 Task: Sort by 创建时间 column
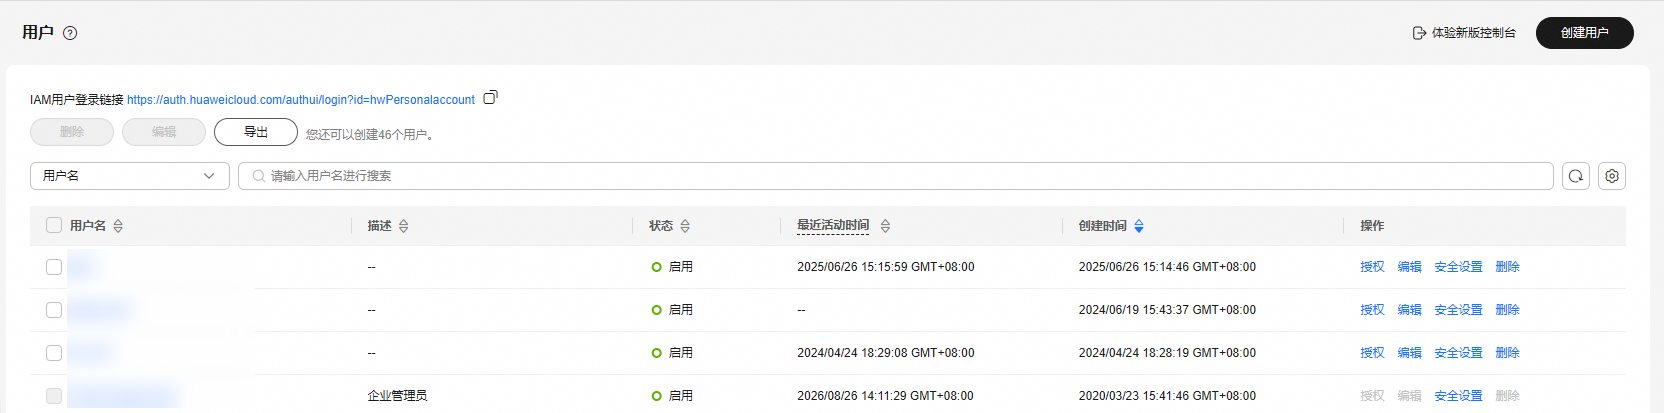(1139, 226)
